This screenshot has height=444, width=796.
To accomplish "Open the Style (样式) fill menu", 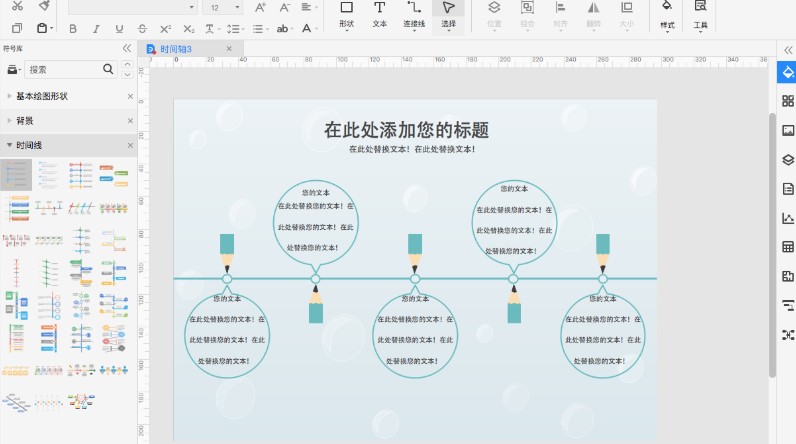I will point(667,13).
